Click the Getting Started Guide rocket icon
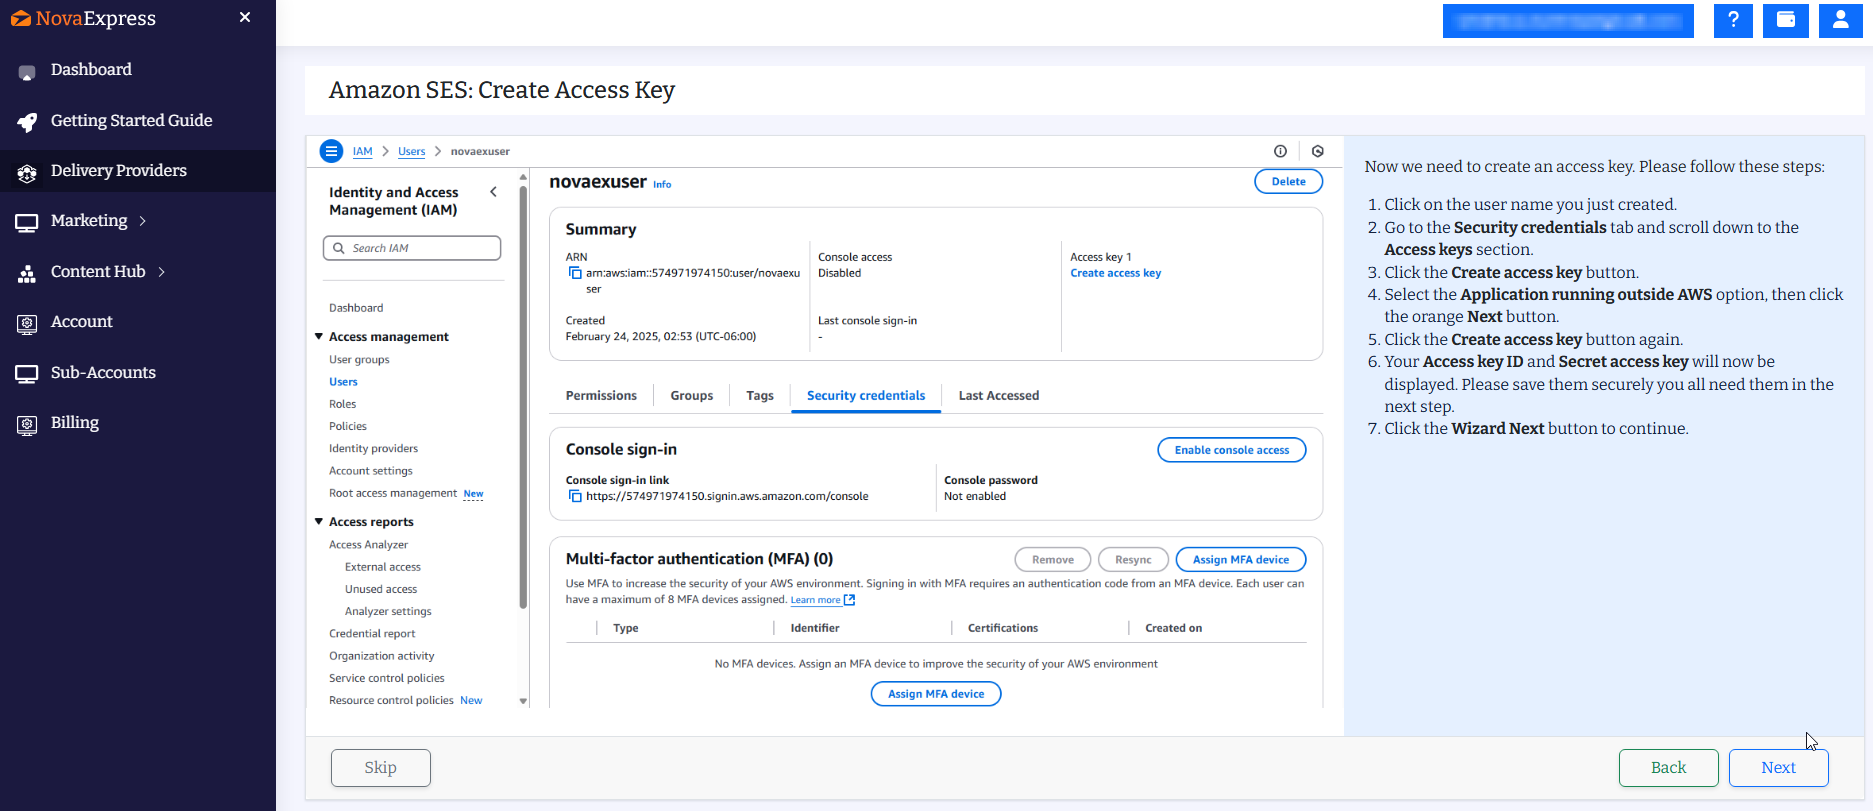Viewport: 1873px width, 811px height. pos(27,122)
